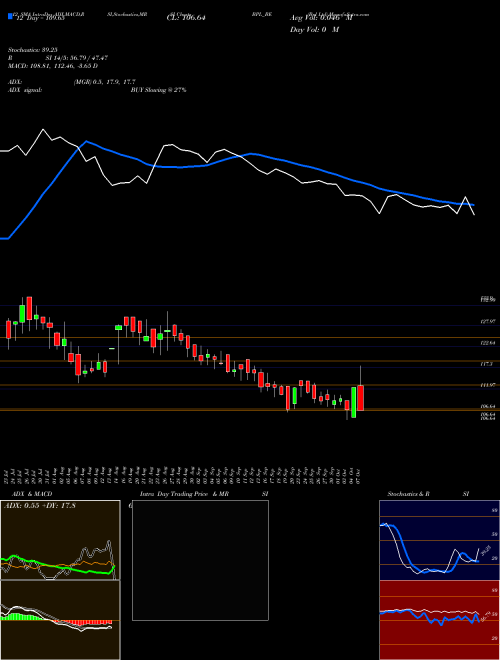Open the ADX indicator mini chart

coord(60,540)
